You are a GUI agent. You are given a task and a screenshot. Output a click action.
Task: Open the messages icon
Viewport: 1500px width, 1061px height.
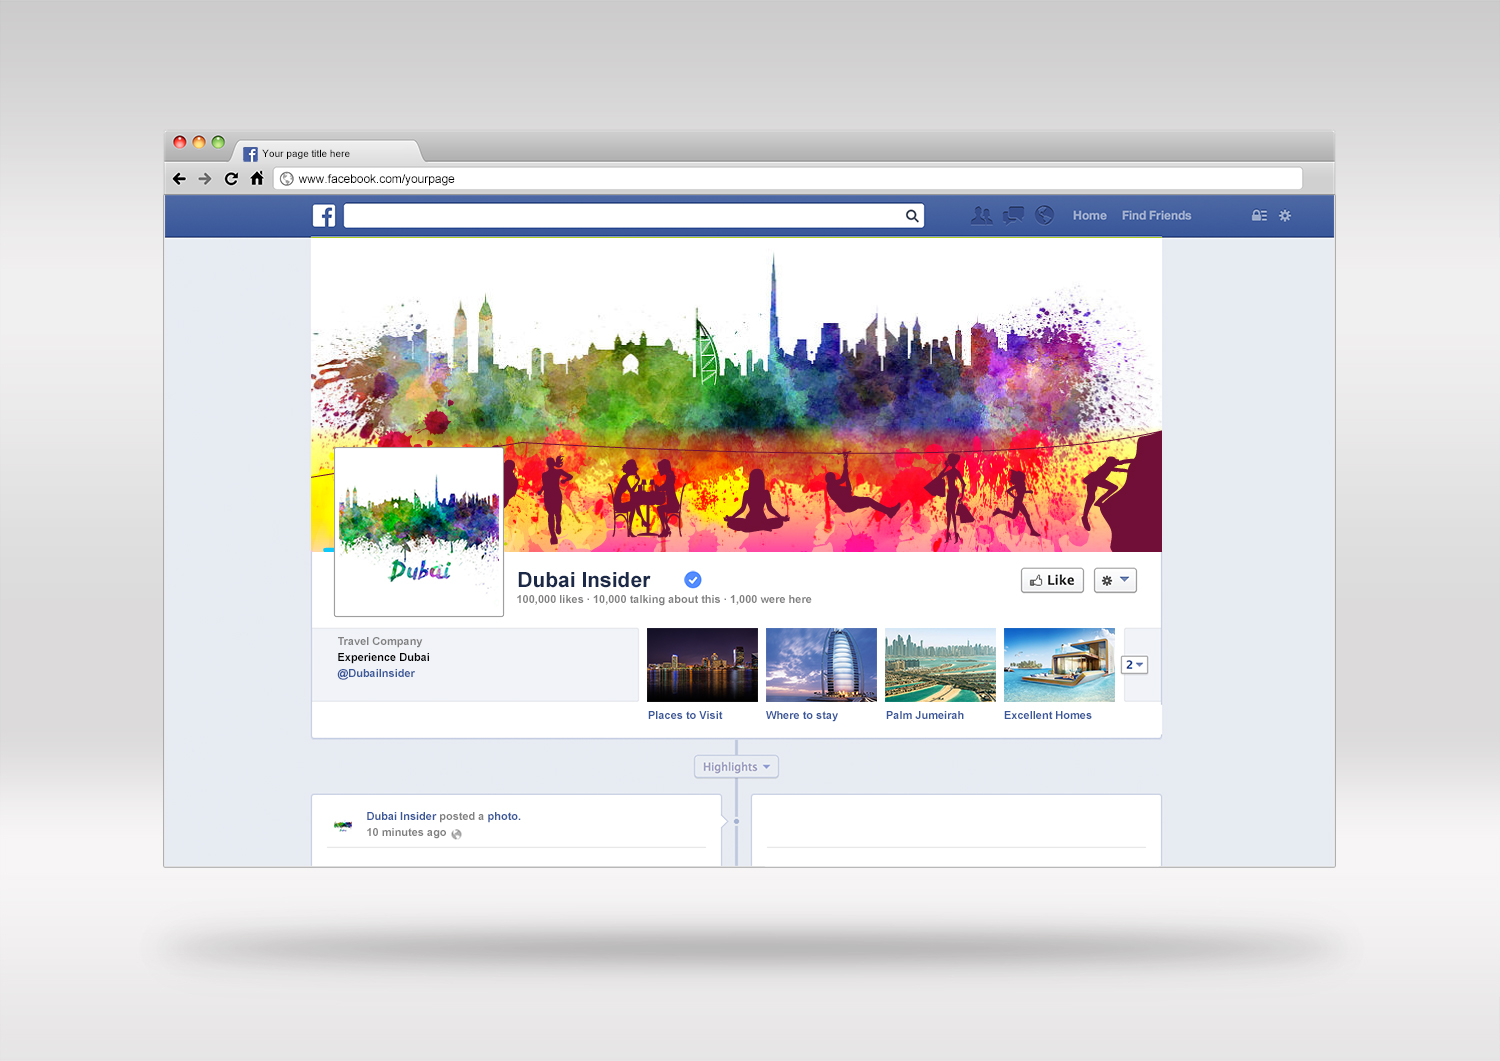pos(1013,215)
